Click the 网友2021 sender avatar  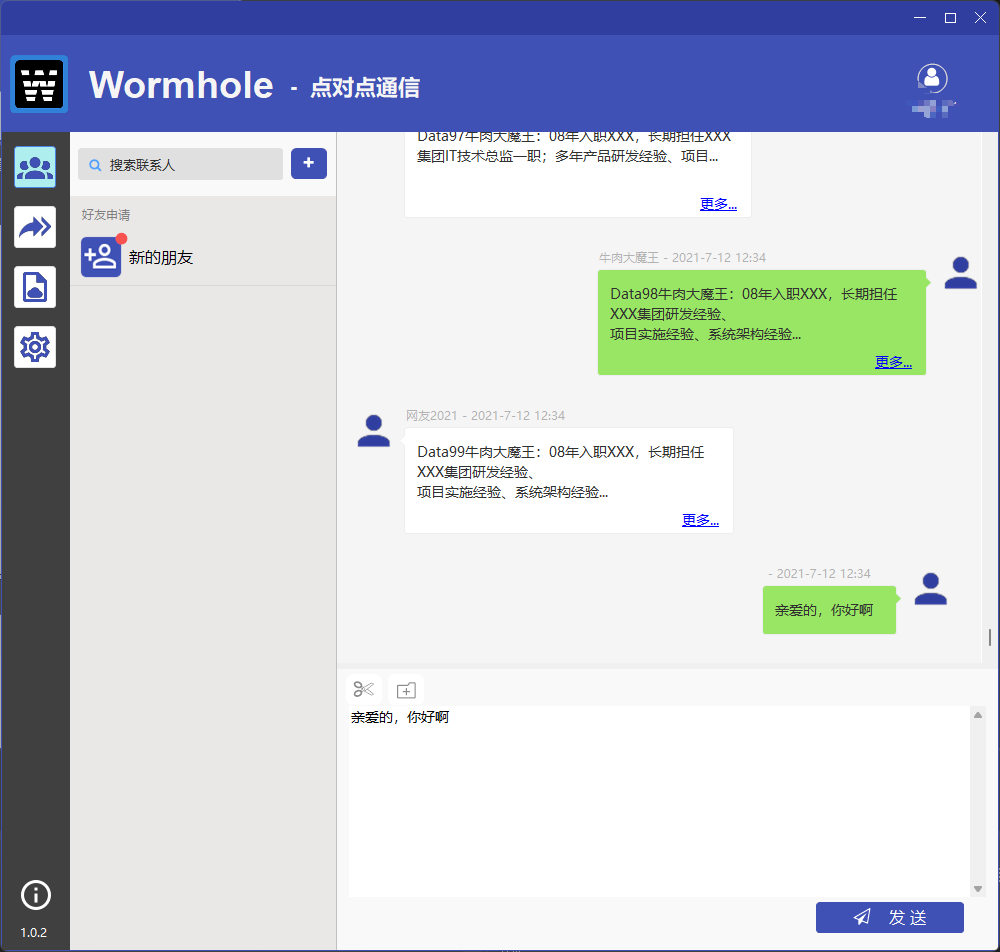(x=374, y=431)
